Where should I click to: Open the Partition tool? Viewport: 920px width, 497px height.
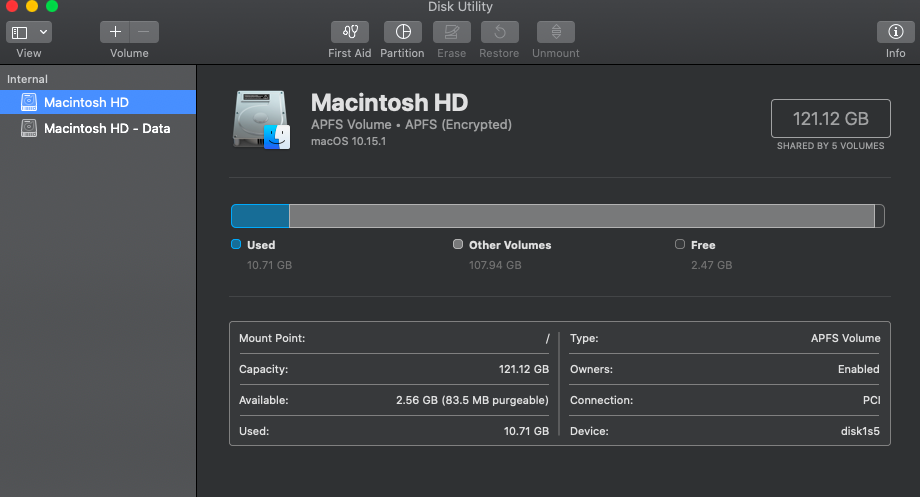click(402, 32)
